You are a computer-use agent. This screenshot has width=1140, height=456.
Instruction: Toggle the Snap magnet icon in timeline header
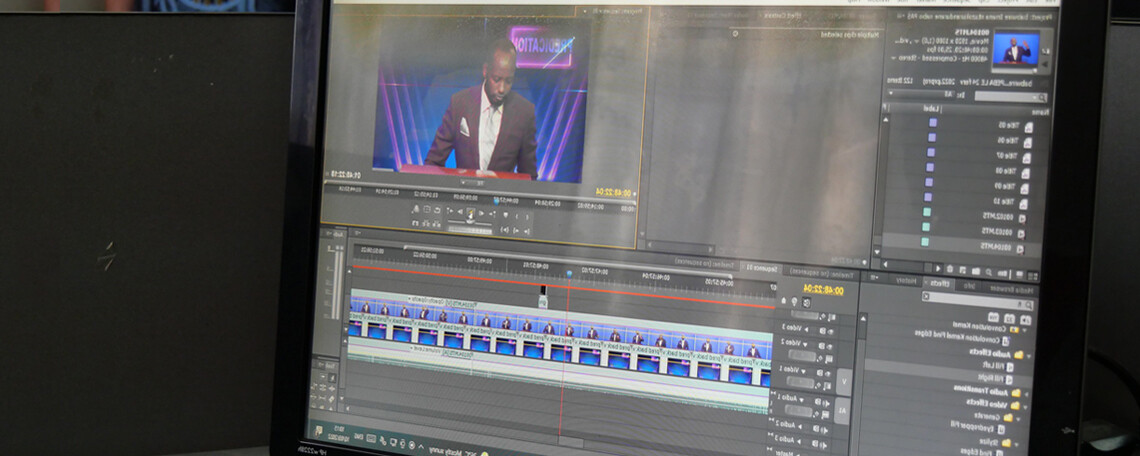tap(806, 303)
